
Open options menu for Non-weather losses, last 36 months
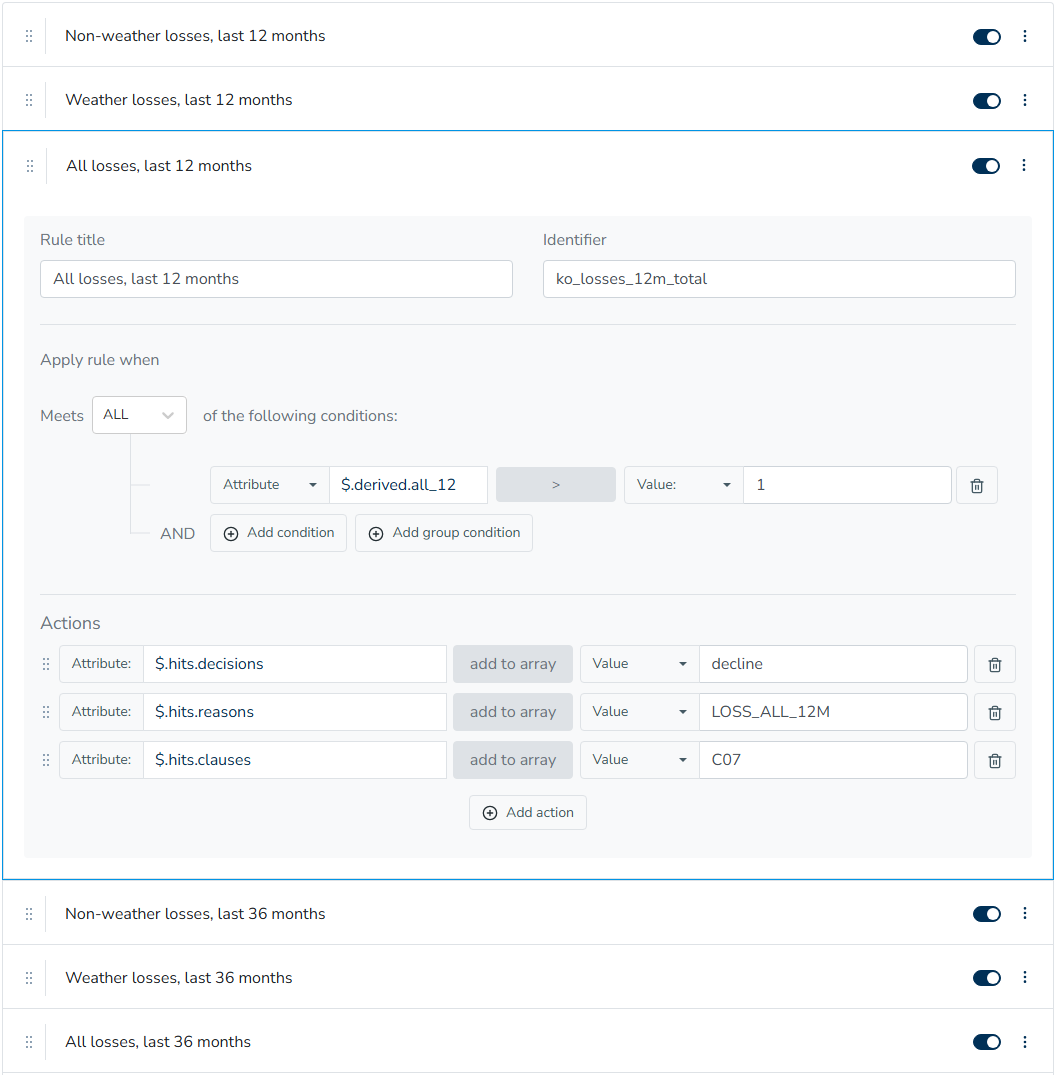[1024, 913]
